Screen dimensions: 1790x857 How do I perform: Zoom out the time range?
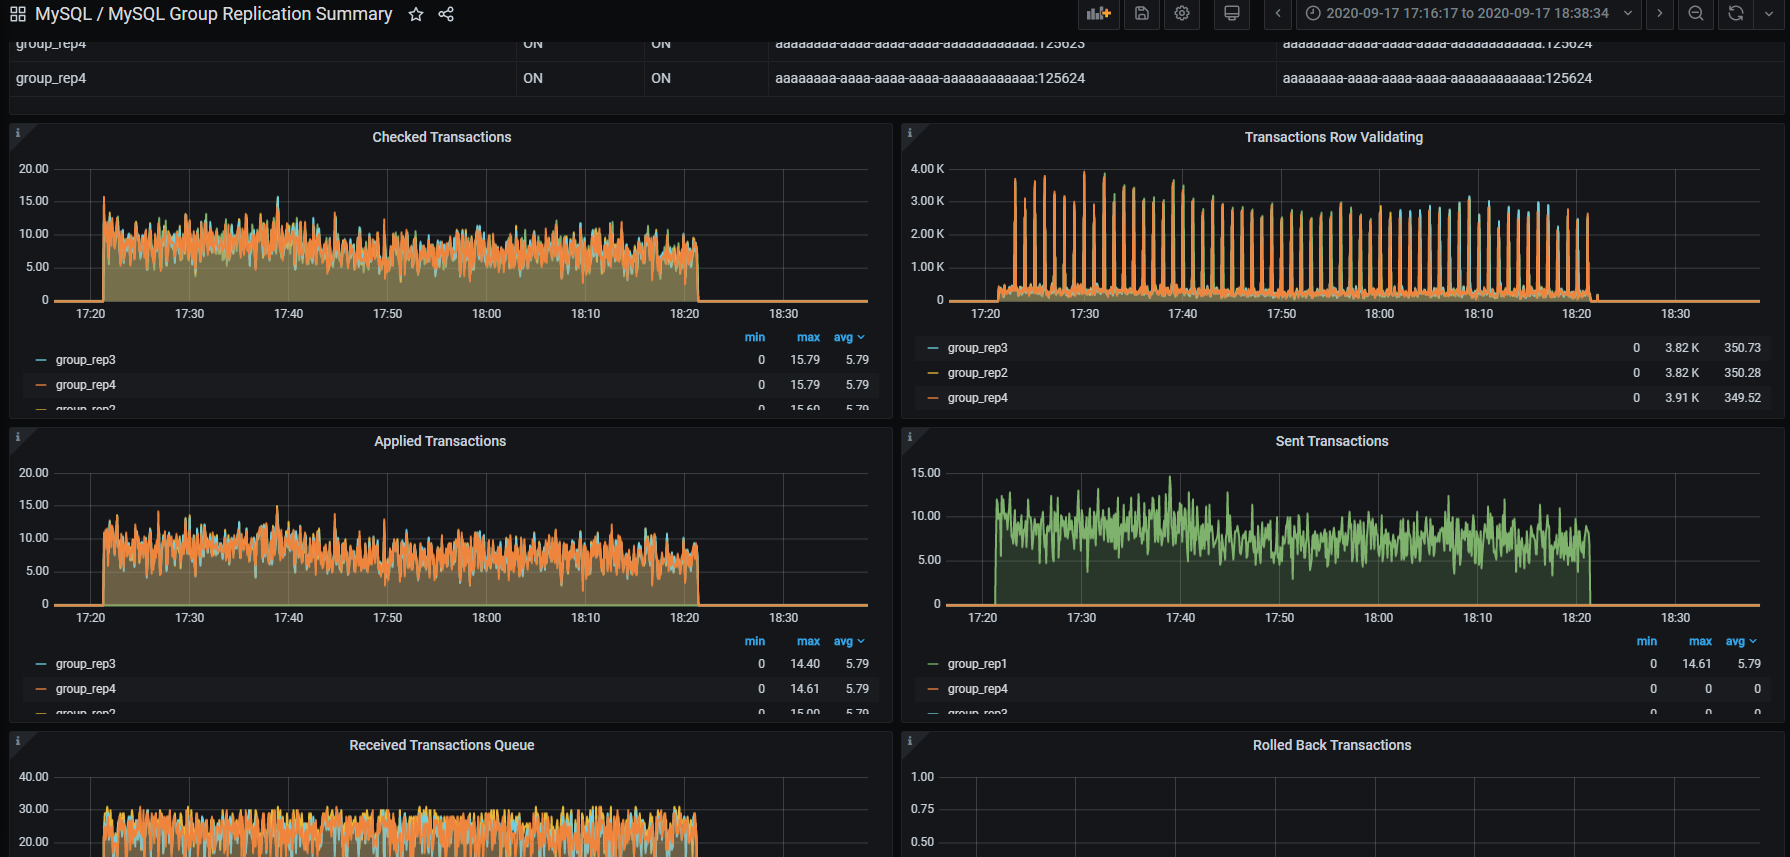click(x=1696, y=14)
